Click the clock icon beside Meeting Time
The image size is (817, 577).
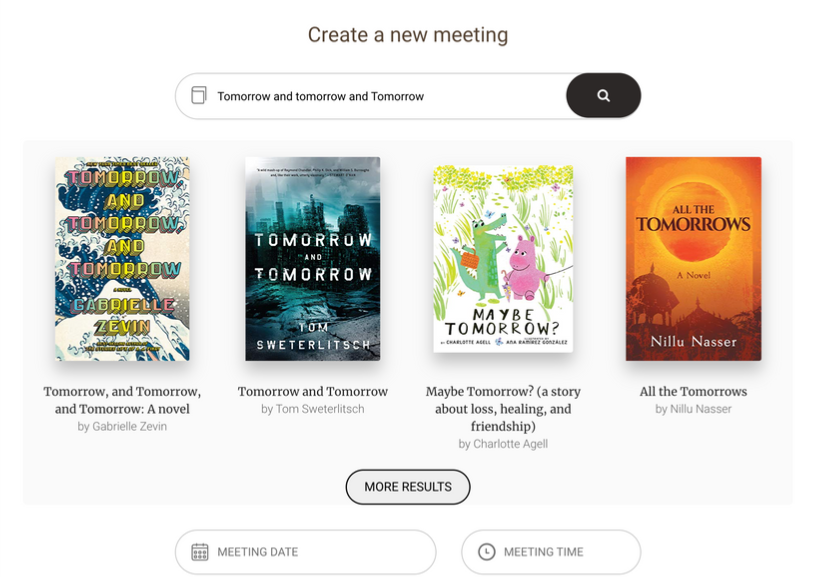[487, 552]
